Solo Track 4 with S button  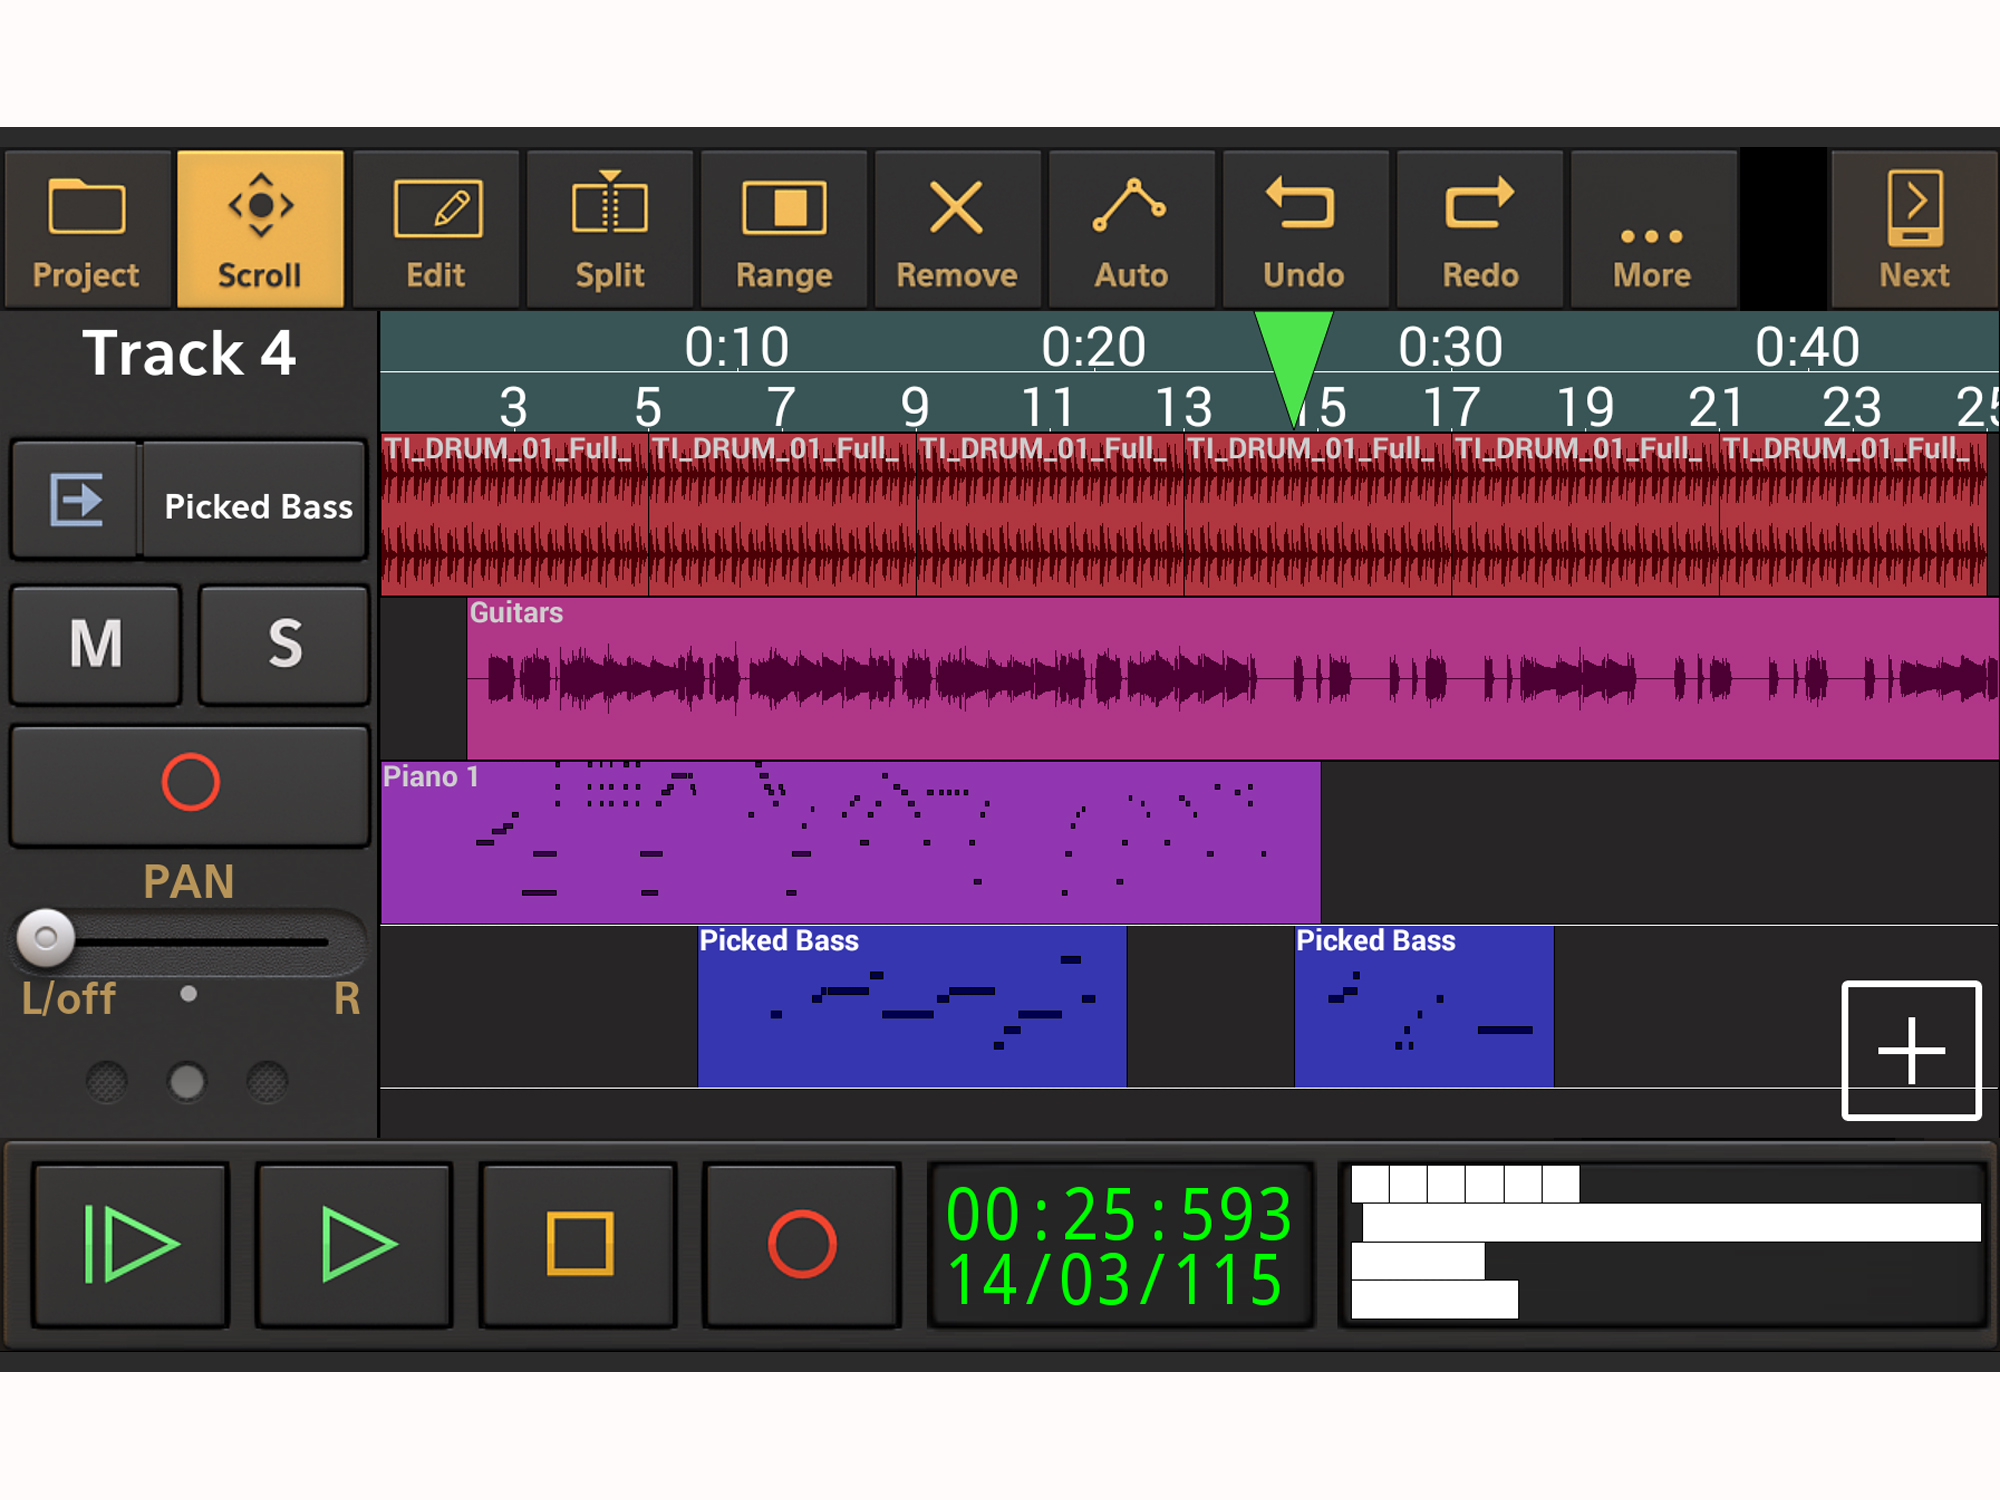284,645
